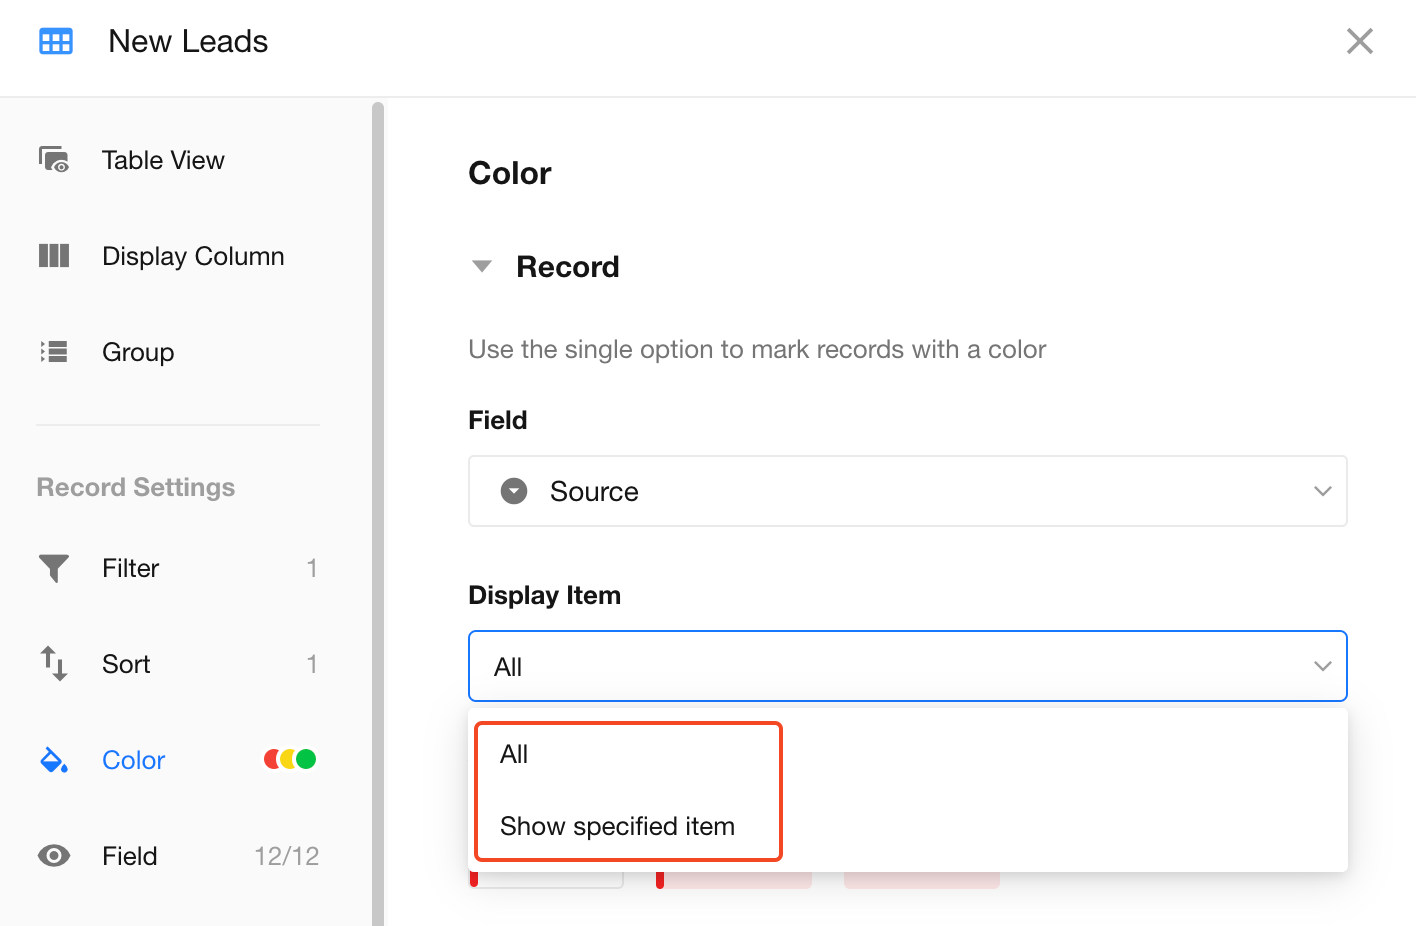Click the Field eye icon

coord(54,856)
